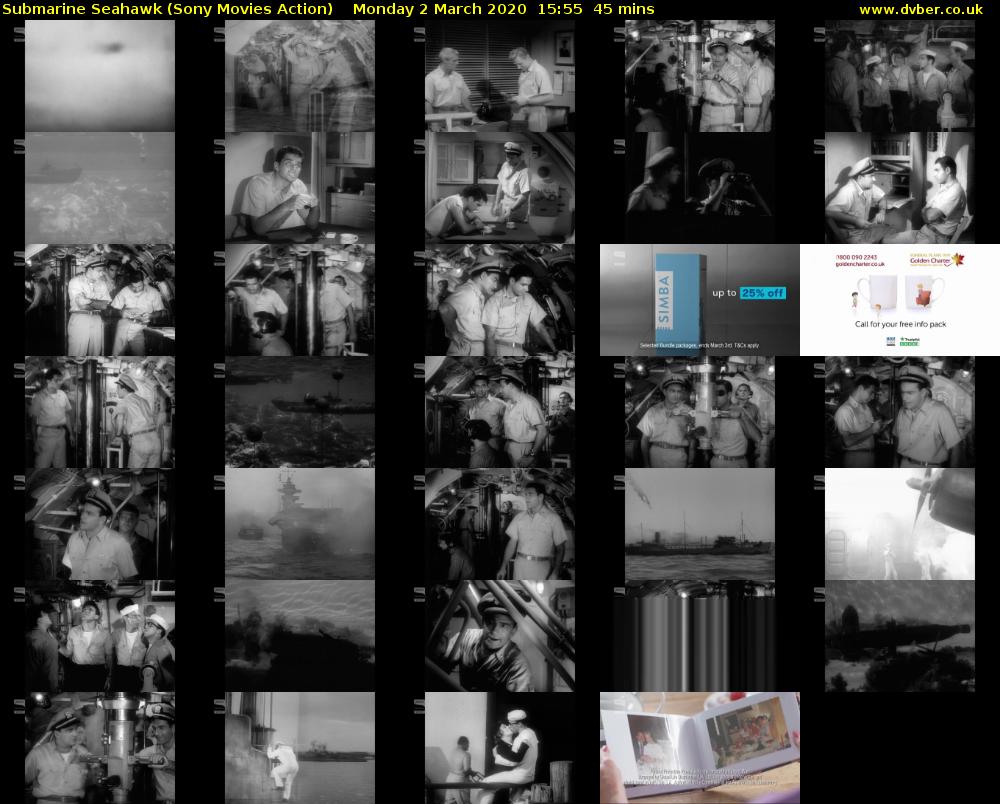Open frame of dark hull beneath rippling water surface
The height and width of the screenshot is (804, 1000).
click(x=300, y=636)
